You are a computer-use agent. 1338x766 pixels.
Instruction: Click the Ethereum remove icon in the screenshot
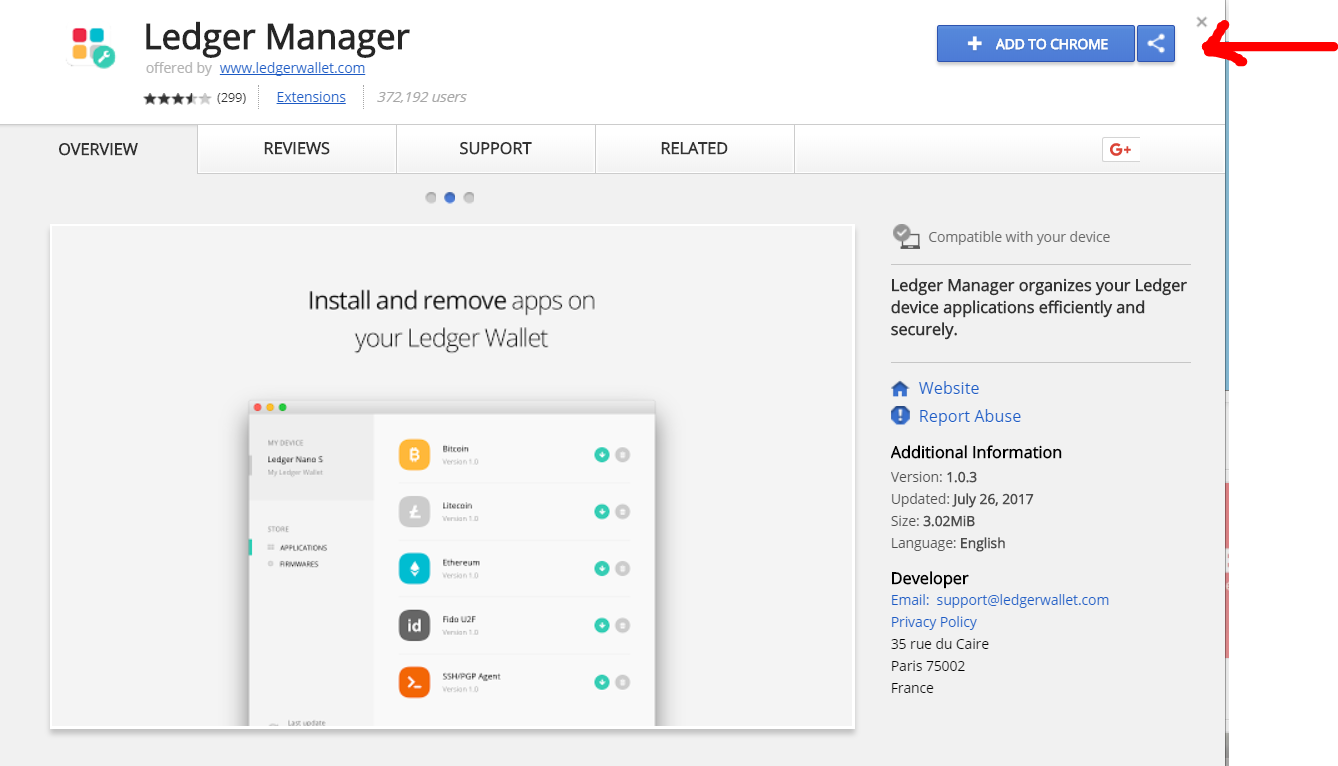pos(622,568)
